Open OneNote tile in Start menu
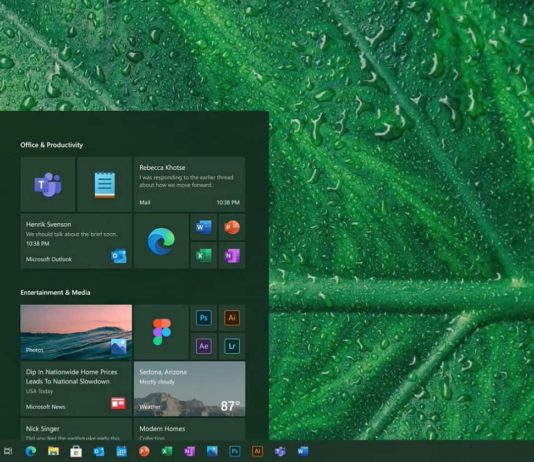 [232, 255]
